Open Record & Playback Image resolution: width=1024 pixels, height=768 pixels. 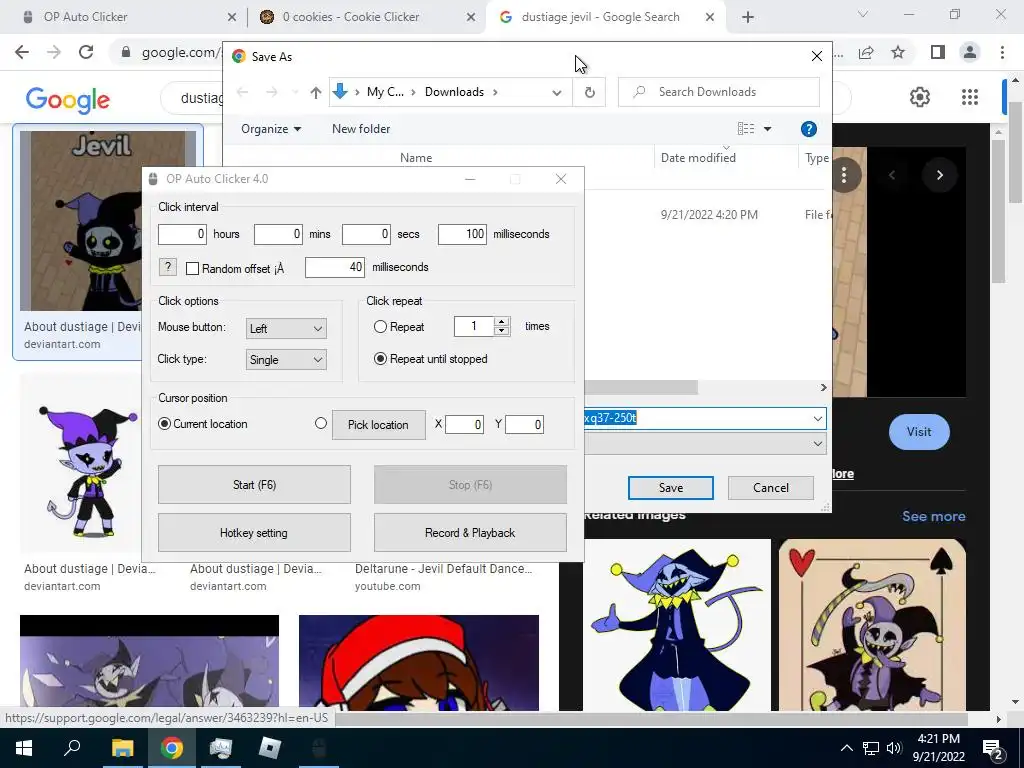coord(470,533)
